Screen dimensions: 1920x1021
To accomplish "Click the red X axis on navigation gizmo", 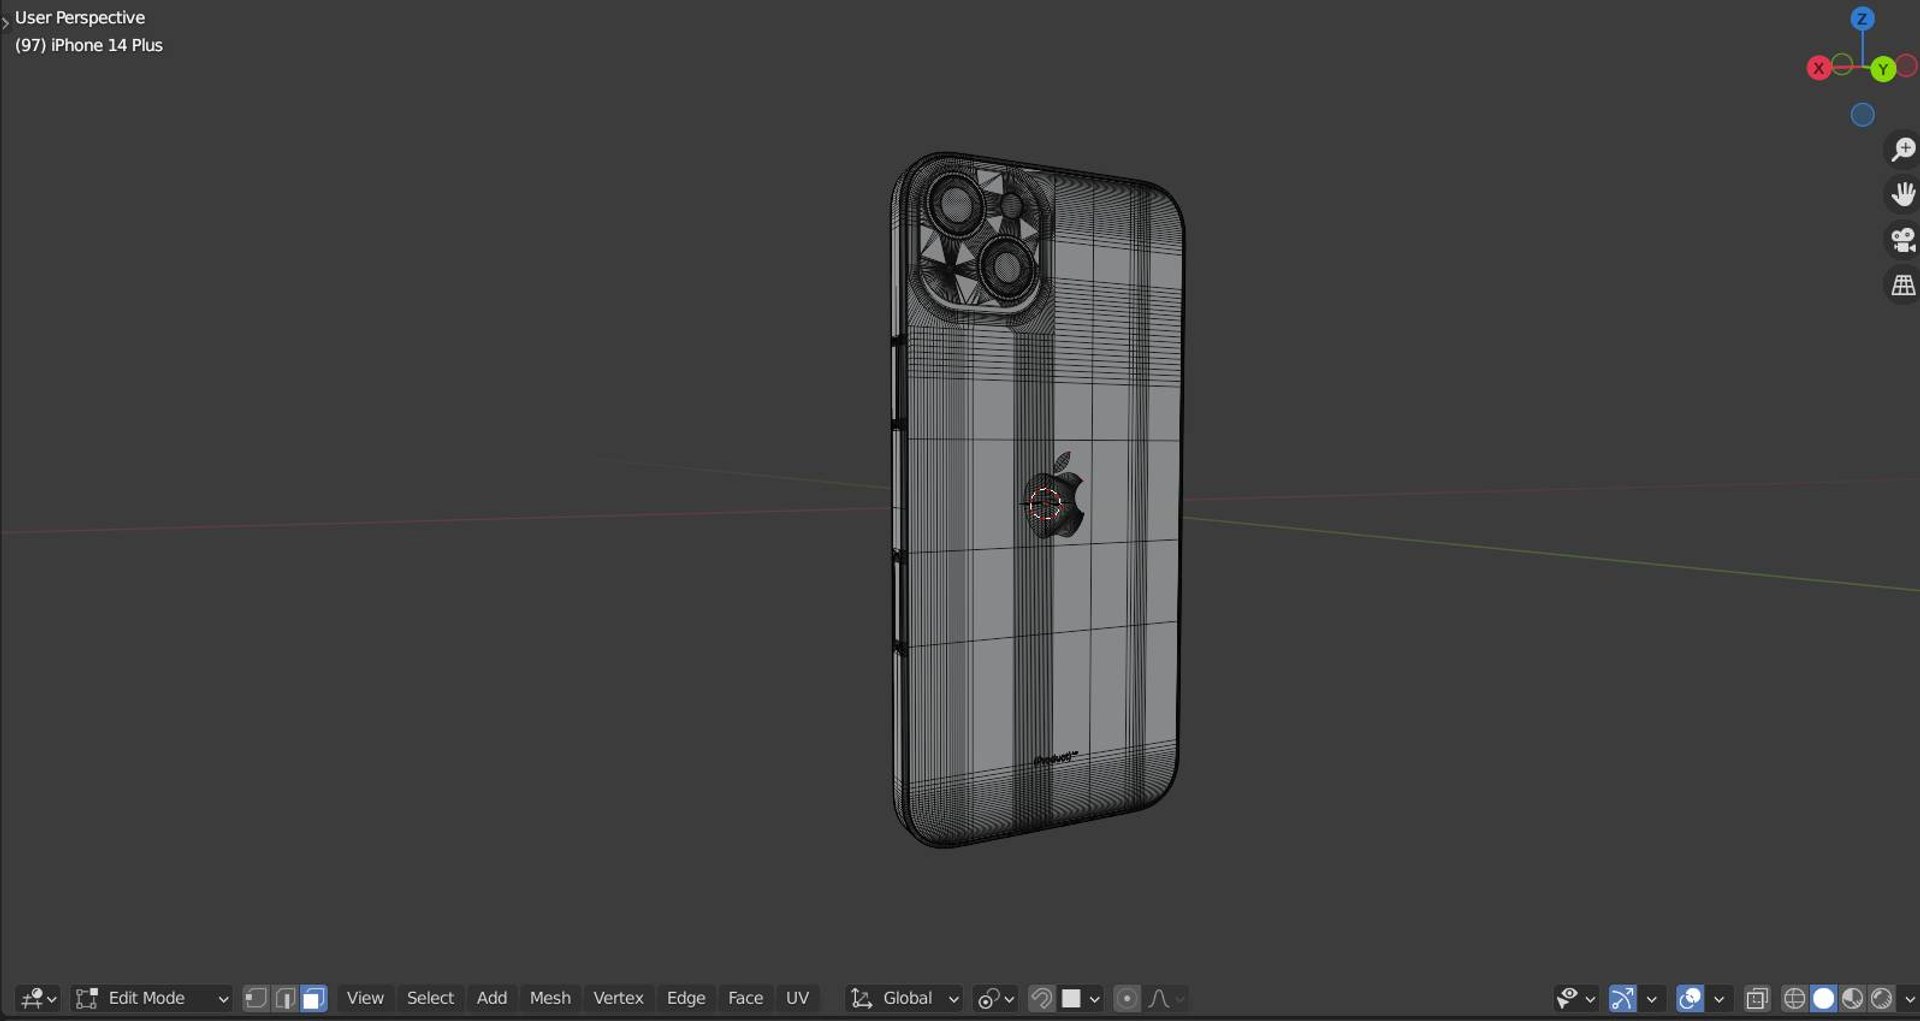I will (x=1818, y=68).
